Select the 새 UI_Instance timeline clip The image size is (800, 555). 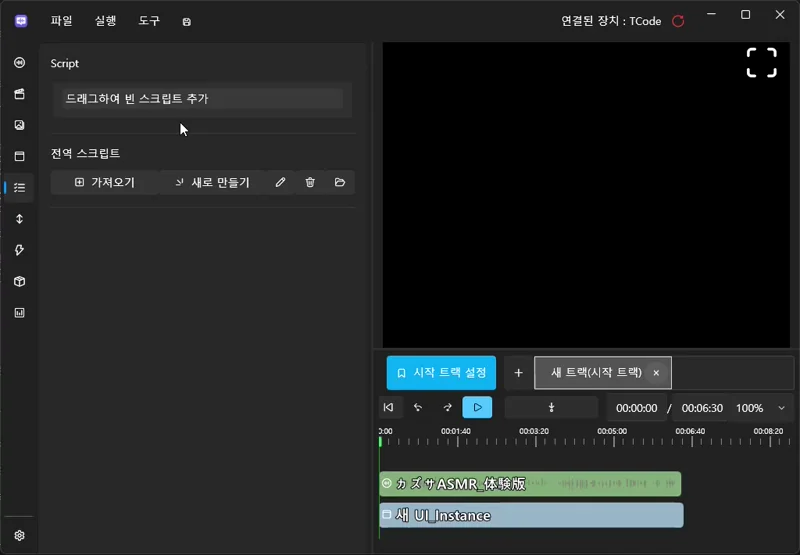531,515
